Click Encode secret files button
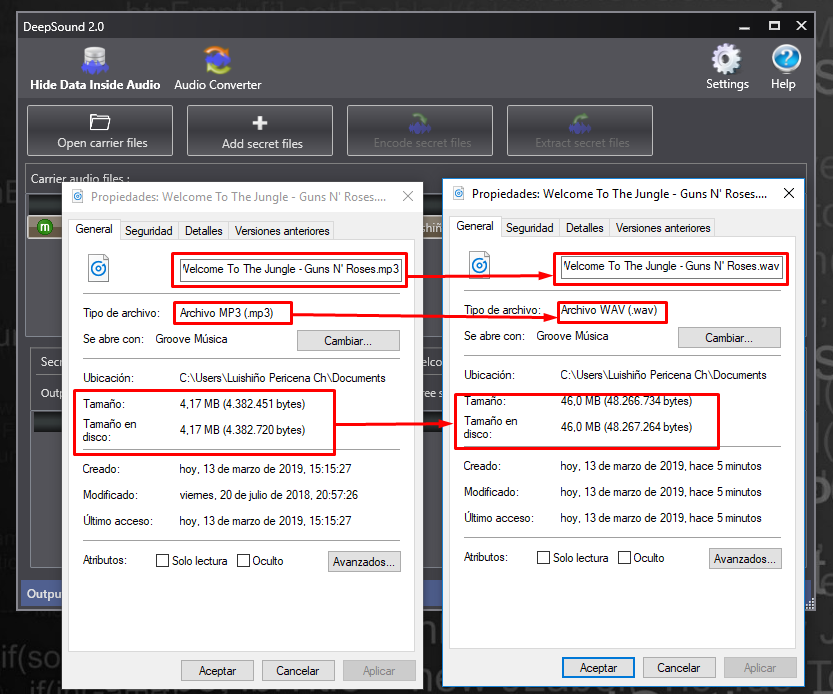 tap(420, 131)
